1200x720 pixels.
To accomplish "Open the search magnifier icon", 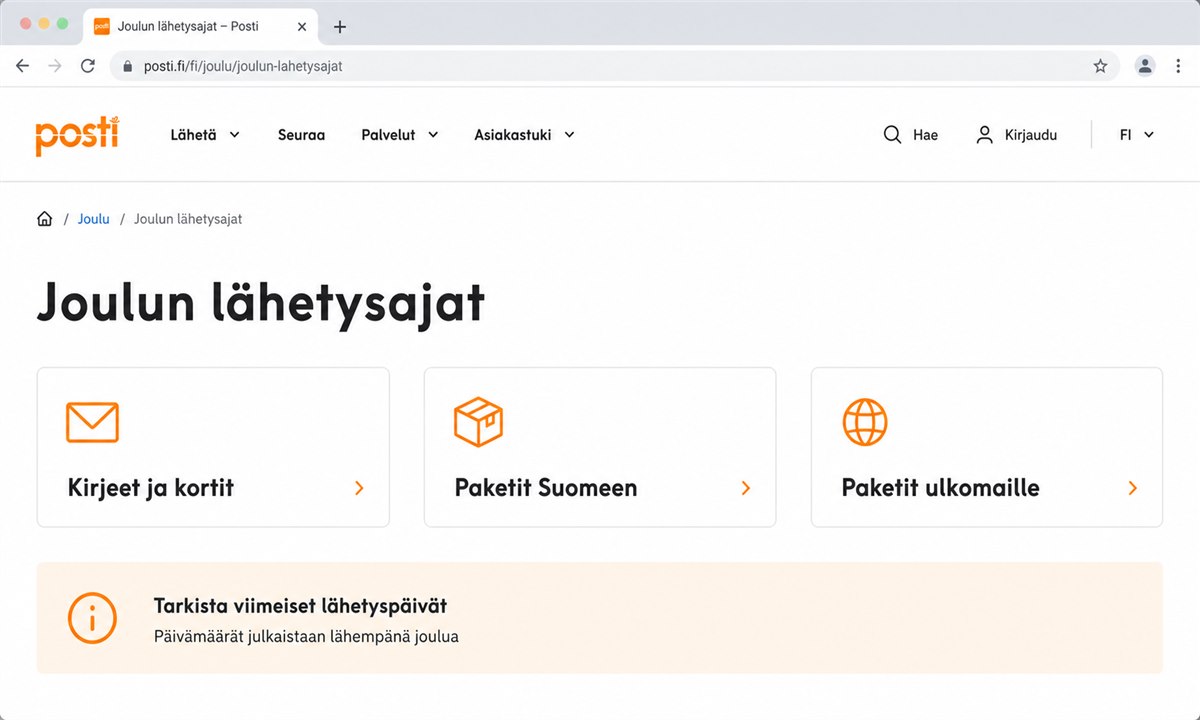I will click(x=892, y=134).
